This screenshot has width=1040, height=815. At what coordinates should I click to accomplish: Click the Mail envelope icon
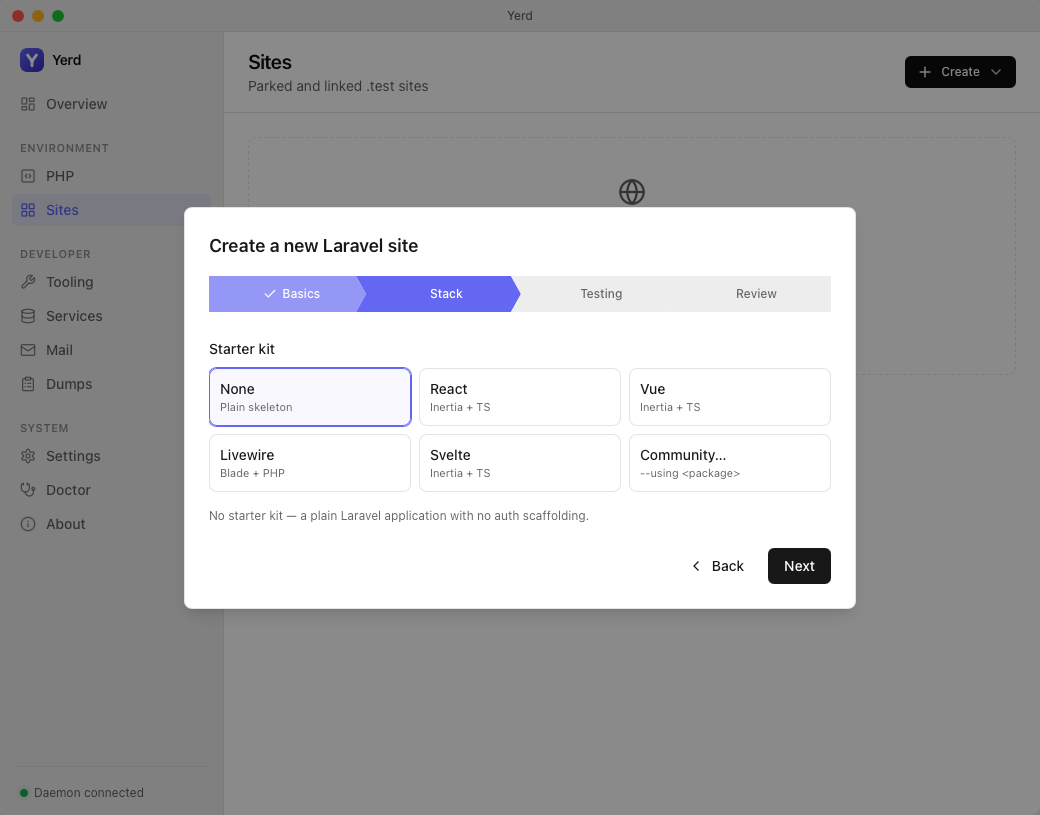[x=28, y=350]
